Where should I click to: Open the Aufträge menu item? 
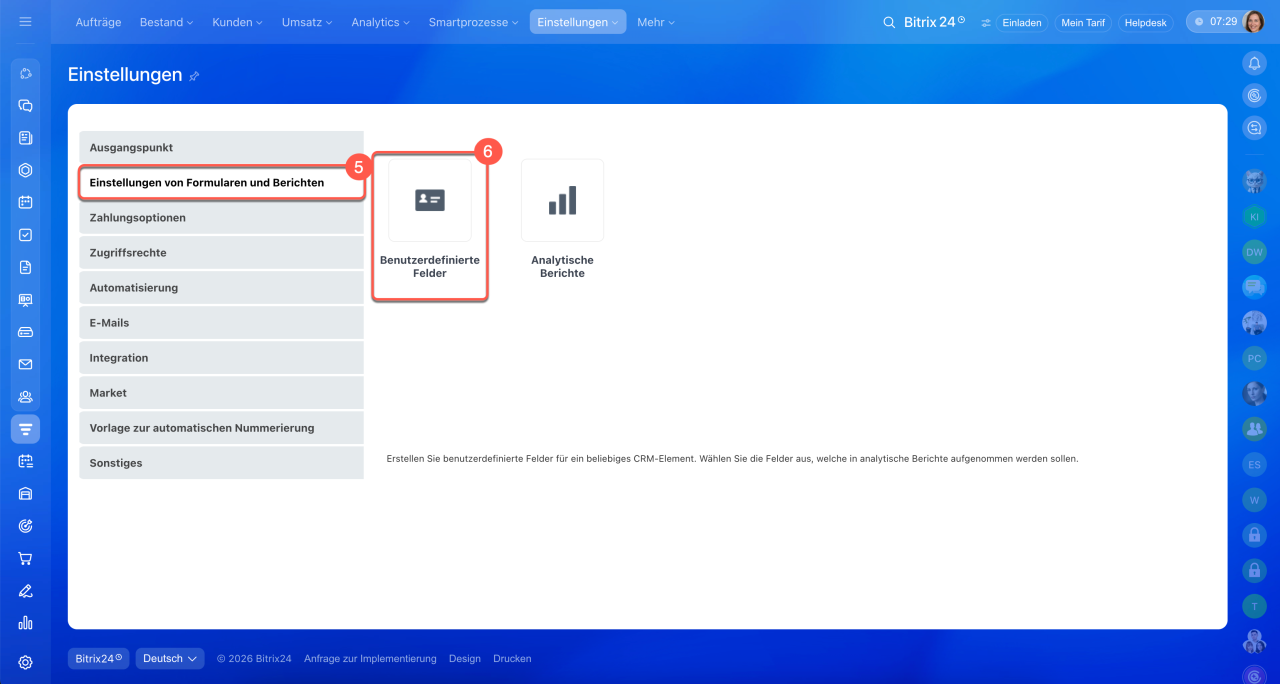tap(99, 22)
